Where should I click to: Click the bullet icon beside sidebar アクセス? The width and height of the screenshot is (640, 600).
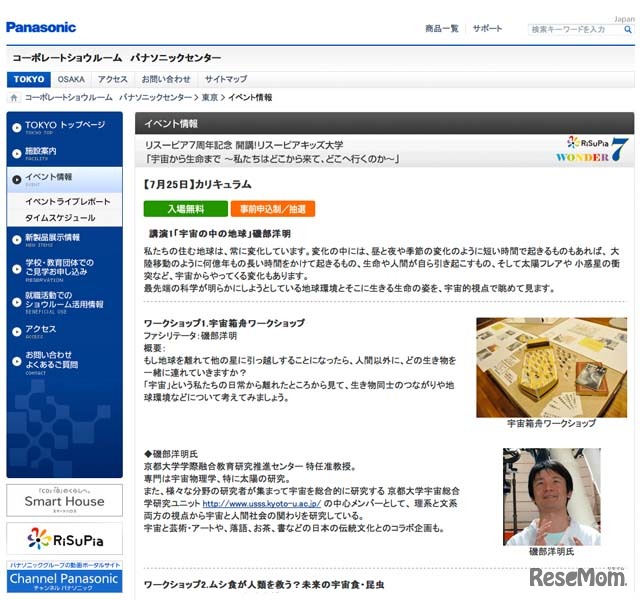coord(17,332)
